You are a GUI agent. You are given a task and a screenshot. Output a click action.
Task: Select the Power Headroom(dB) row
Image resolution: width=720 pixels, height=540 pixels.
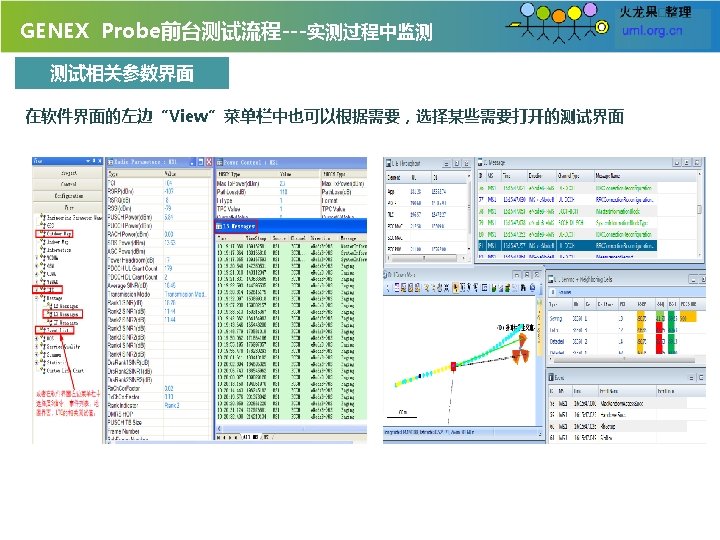(158, 260)
